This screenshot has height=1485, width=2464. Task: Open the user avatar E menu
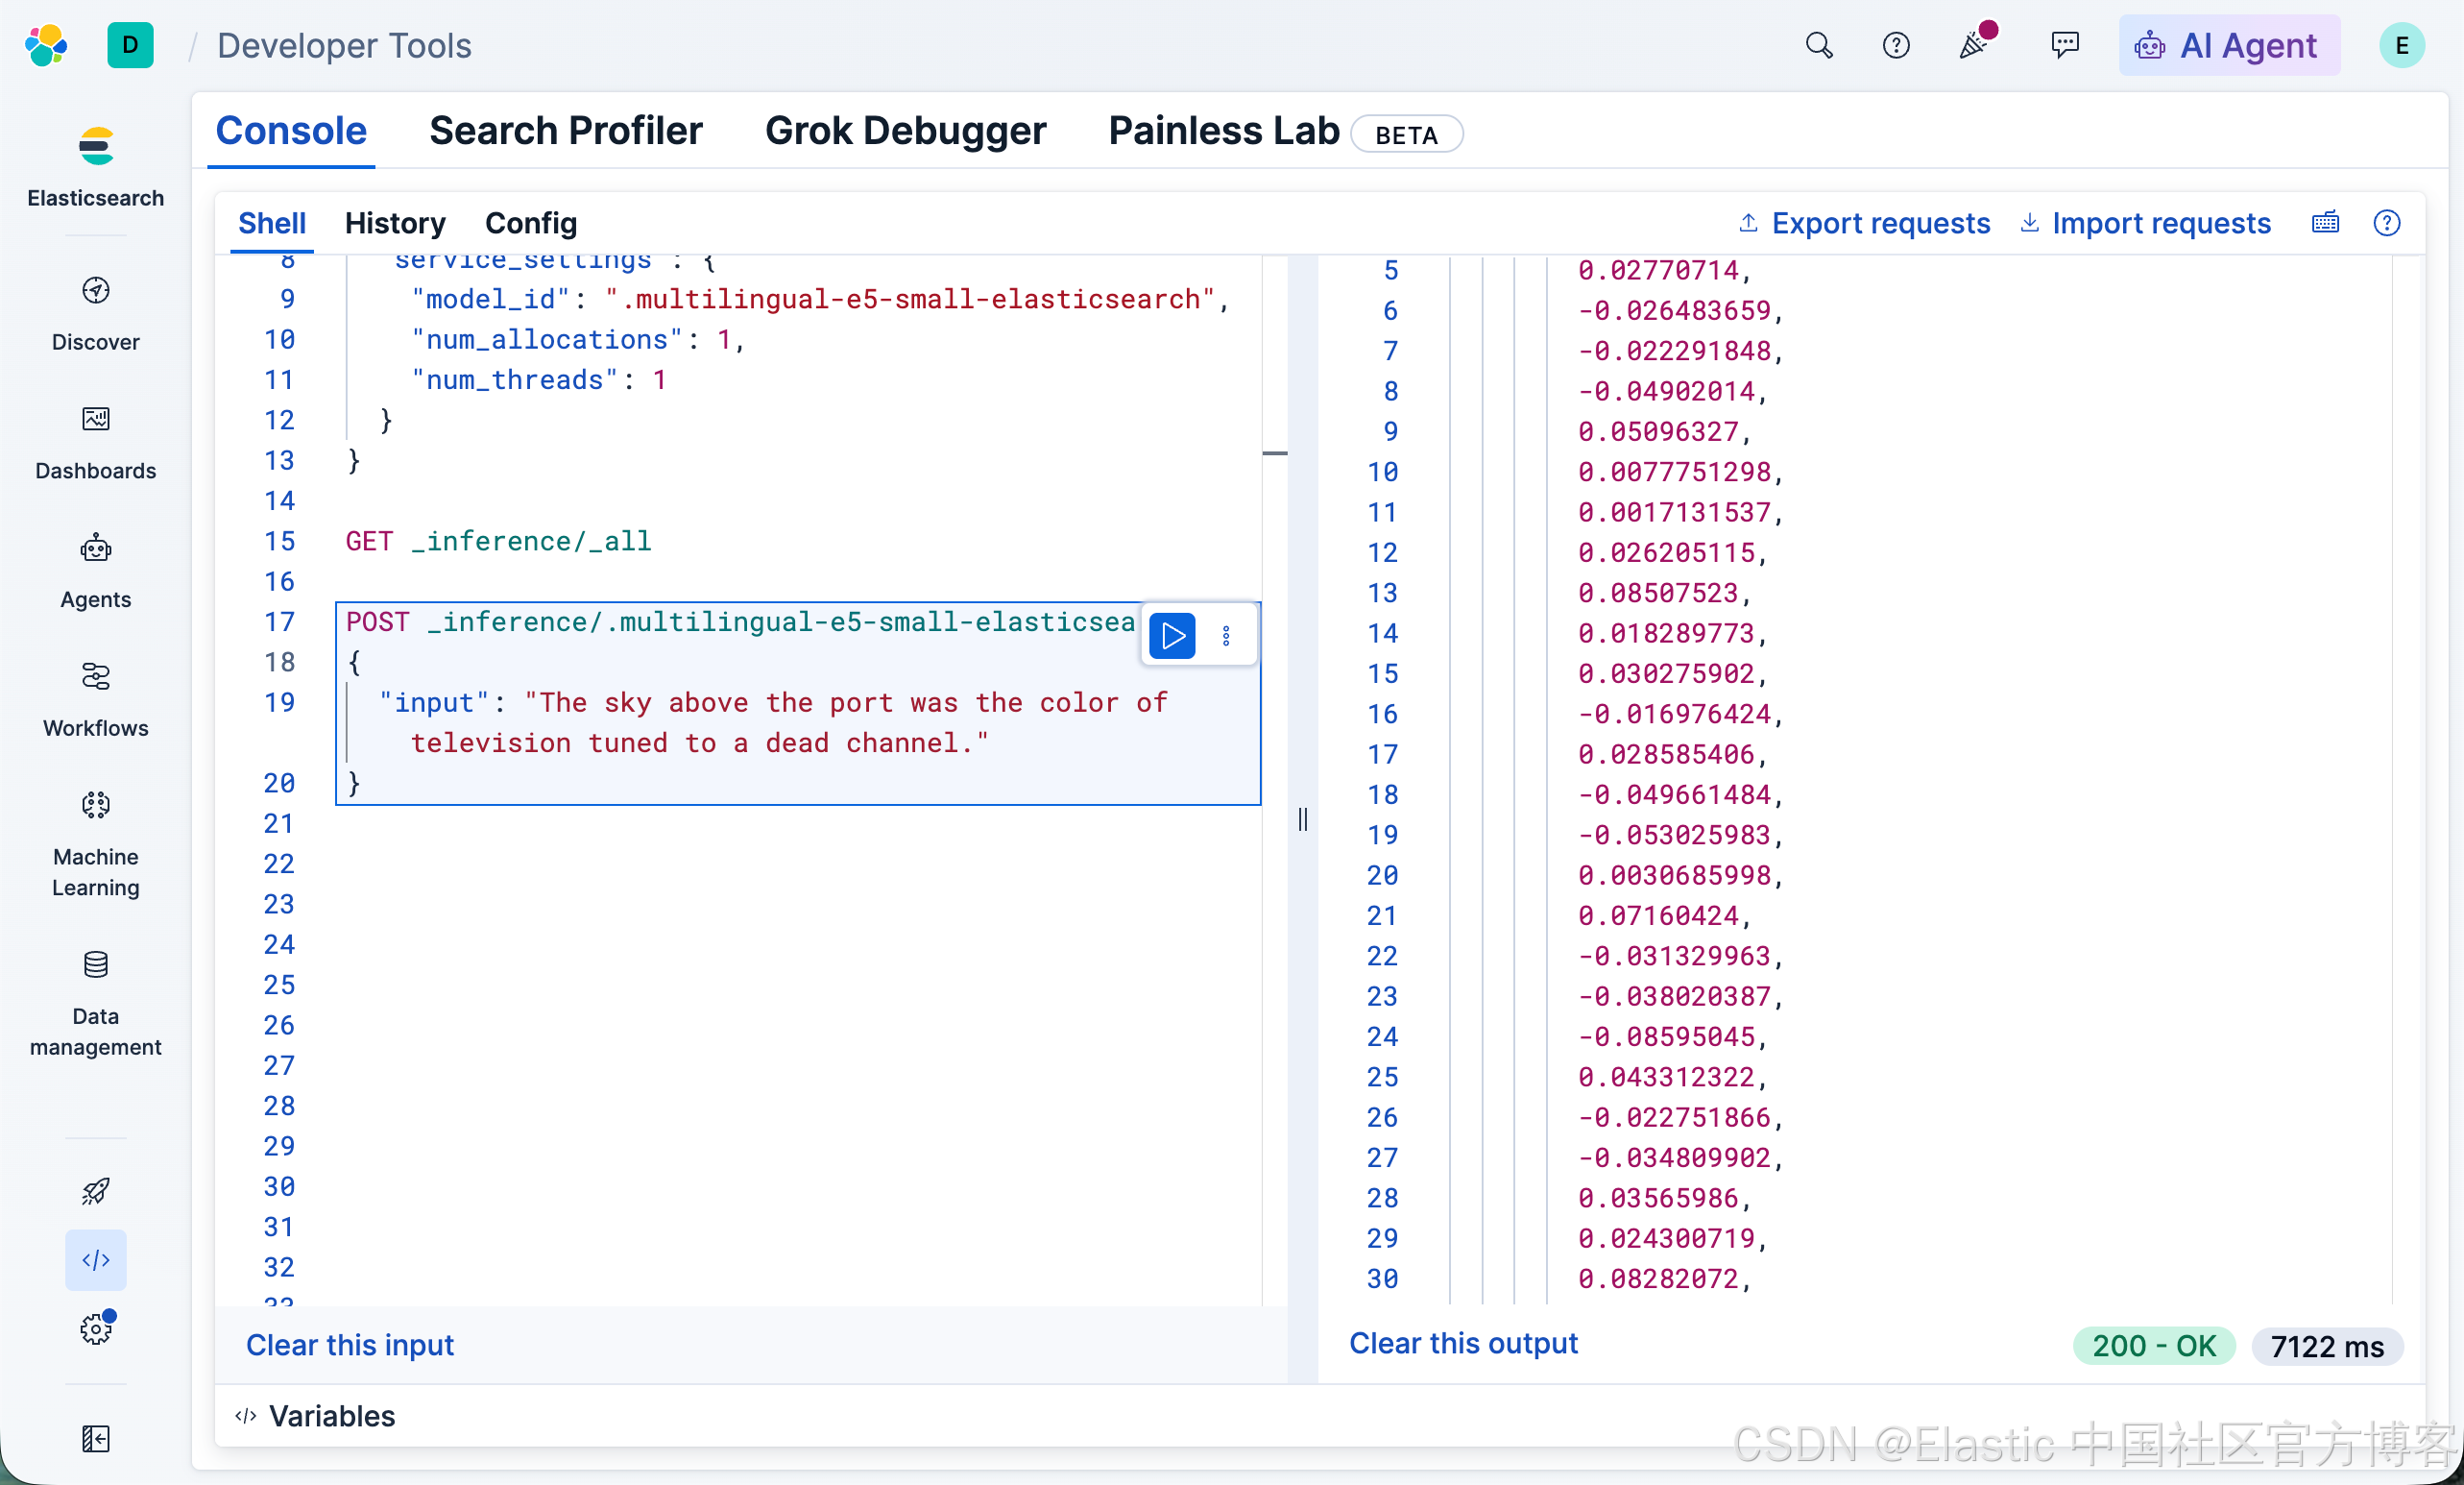[2401, 45]
